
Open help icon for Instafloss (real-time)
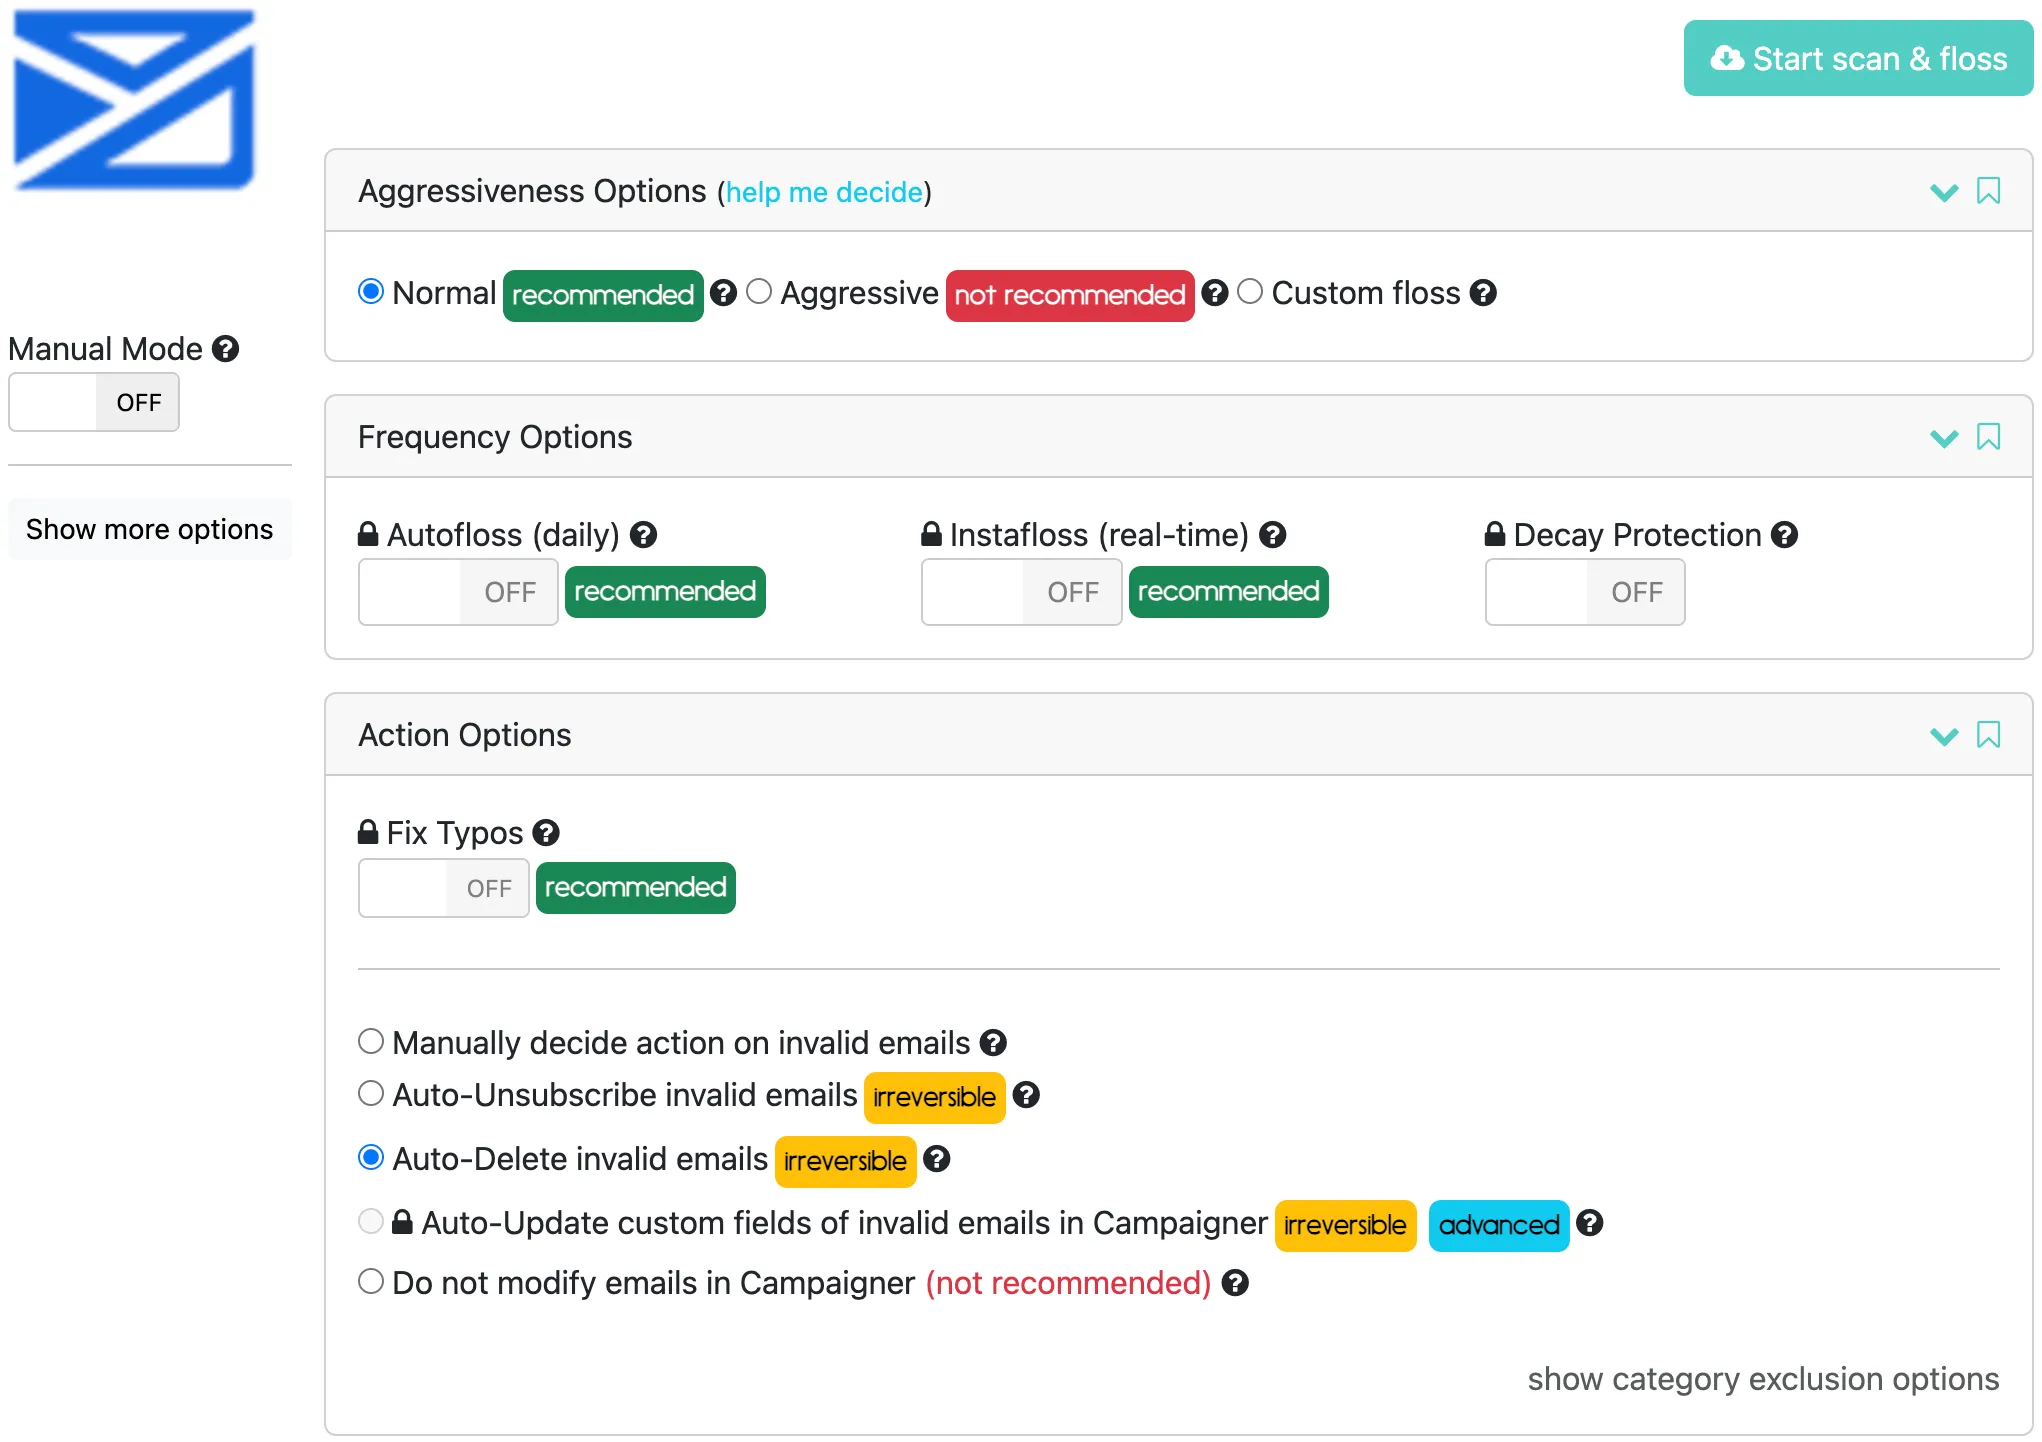pyautogui.click(x=1273, y=535)
